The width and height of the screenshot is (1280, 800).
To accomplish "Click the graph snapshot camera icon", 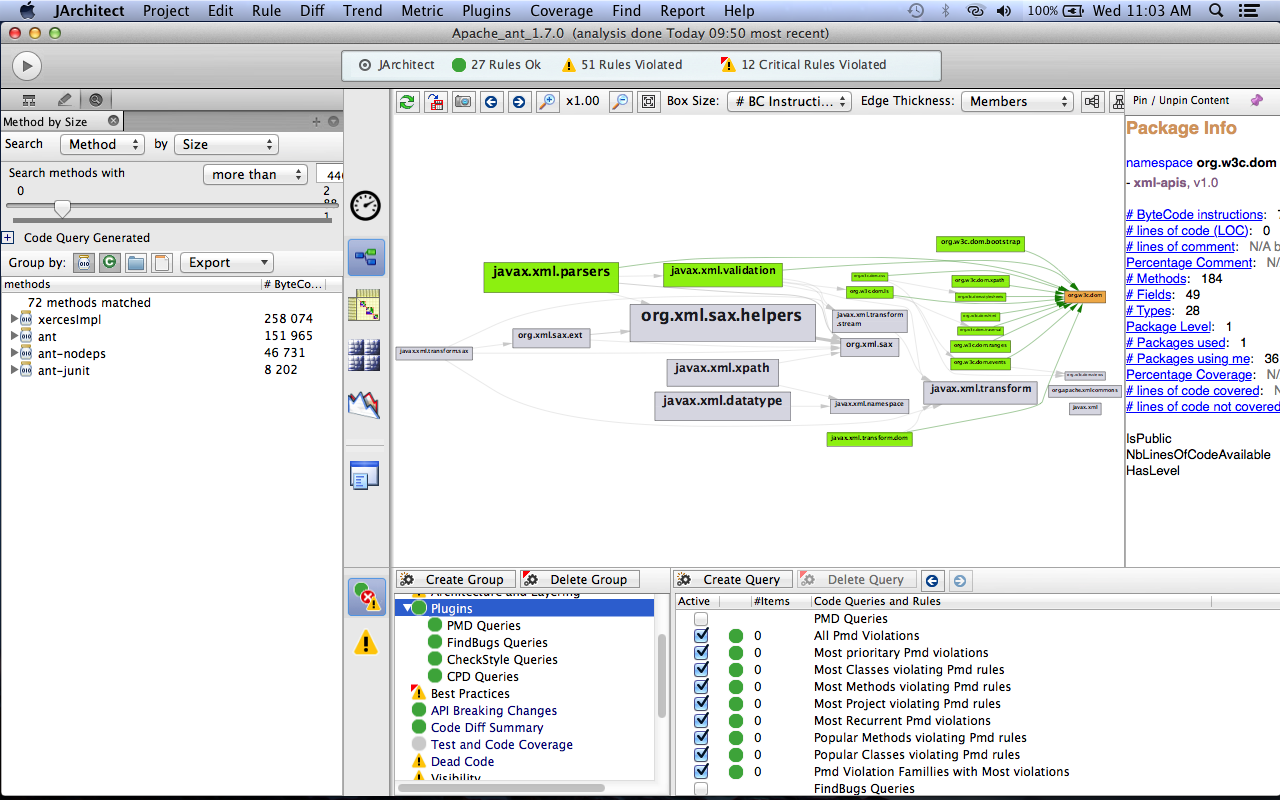I will 463,102.
